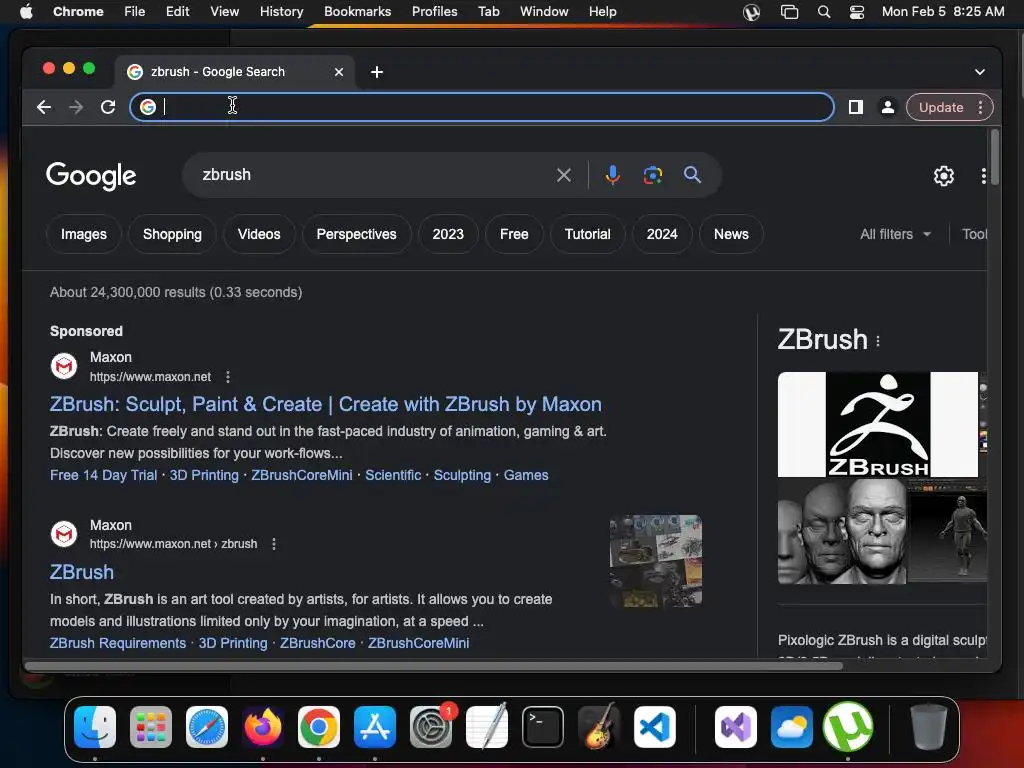The image size is (1024, 768).
Task: Toggle Chrome side panel icon
Action: click(856, 107)
